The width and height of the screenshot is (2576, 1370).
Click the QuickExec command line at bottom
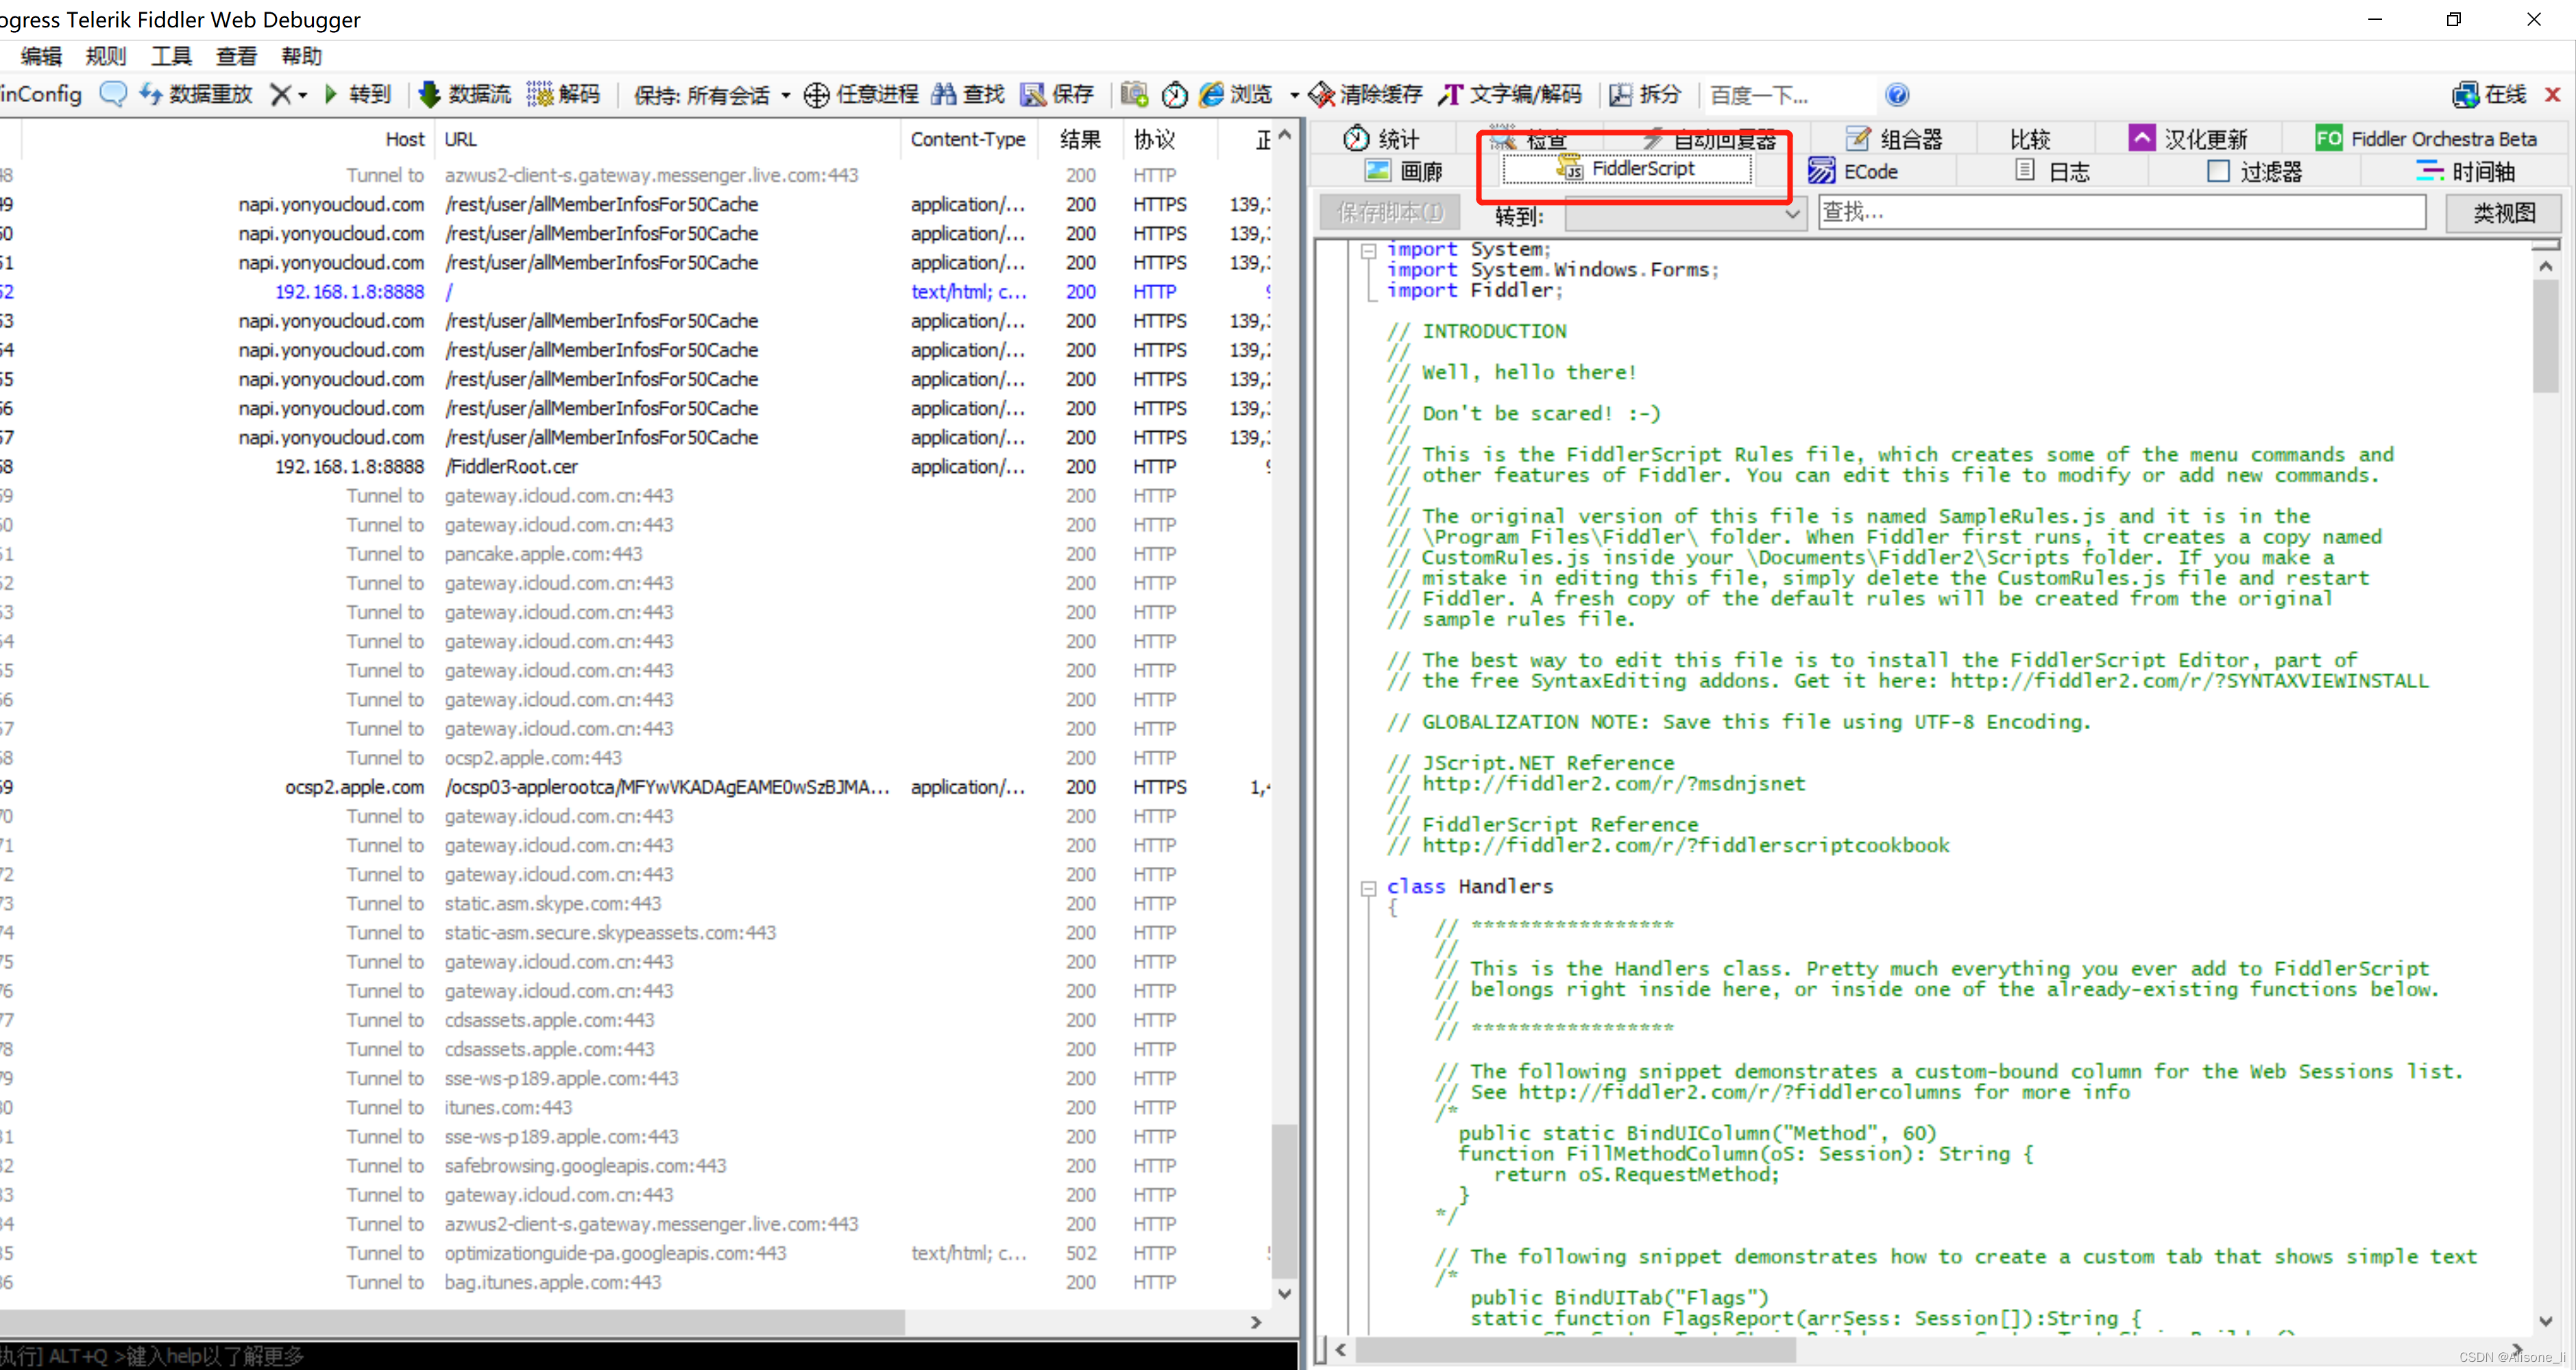[x=648, y=1356]
